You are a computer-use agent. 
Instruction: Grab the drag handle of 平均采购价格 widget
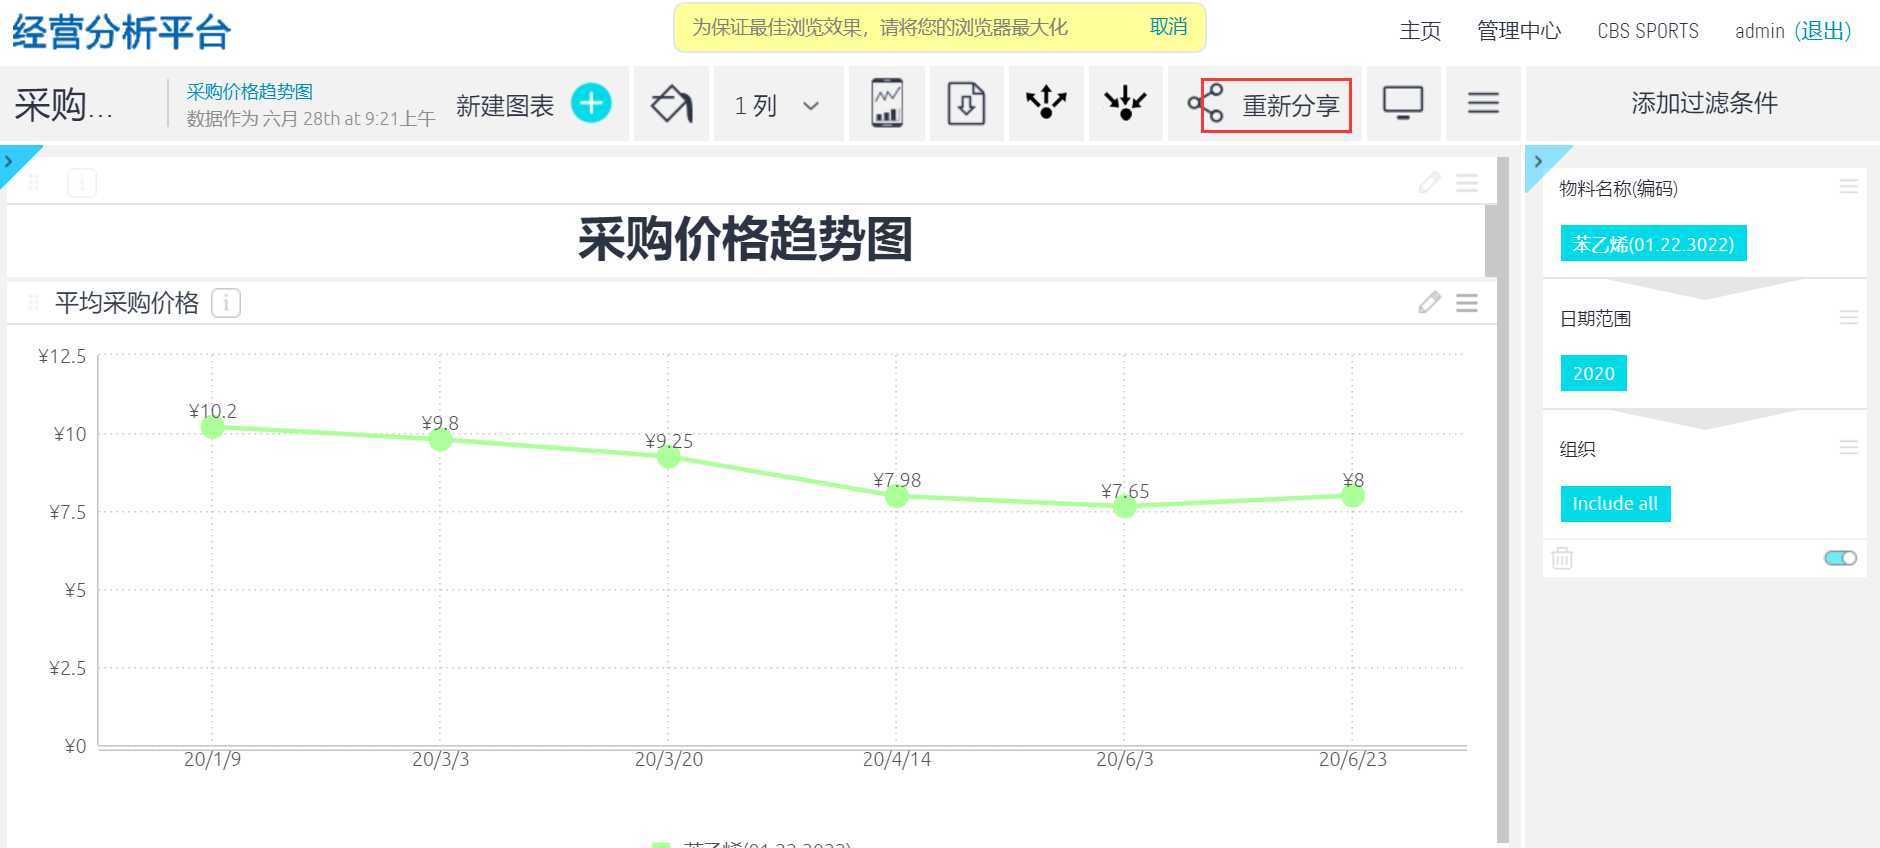point(33,302)
